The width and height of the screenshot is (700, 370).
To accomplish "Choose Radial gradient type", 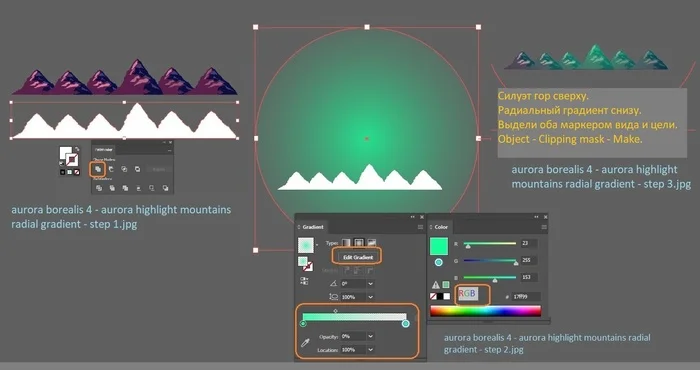I will coord(358,242).
